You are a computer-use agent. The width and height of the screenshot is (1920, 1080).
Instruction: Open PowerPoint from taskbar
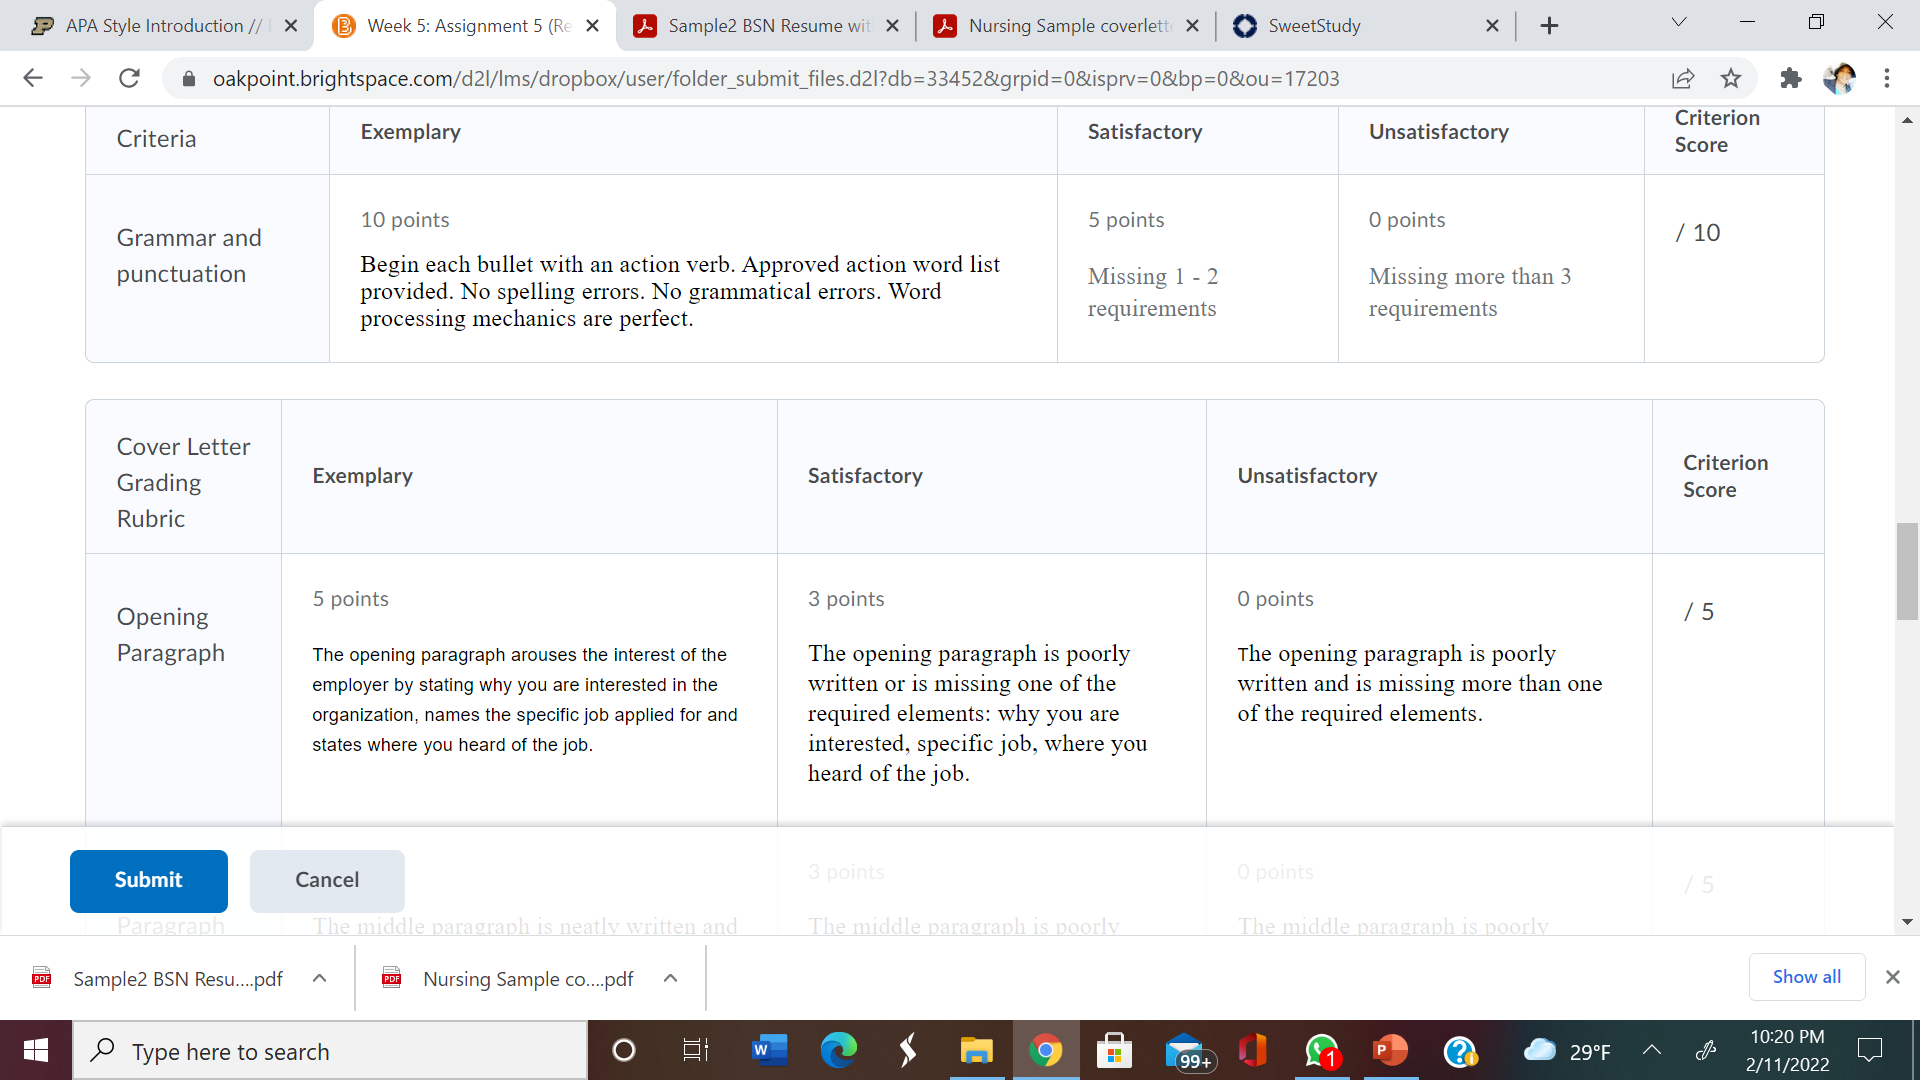[x=1390, y=1051]
